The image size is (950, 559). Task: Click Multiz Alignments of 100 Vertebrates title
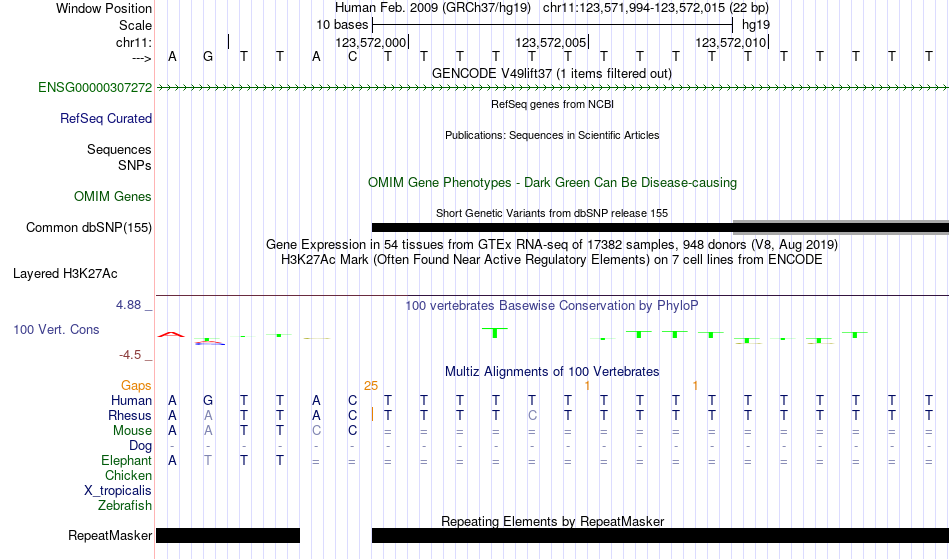(552, 371)
